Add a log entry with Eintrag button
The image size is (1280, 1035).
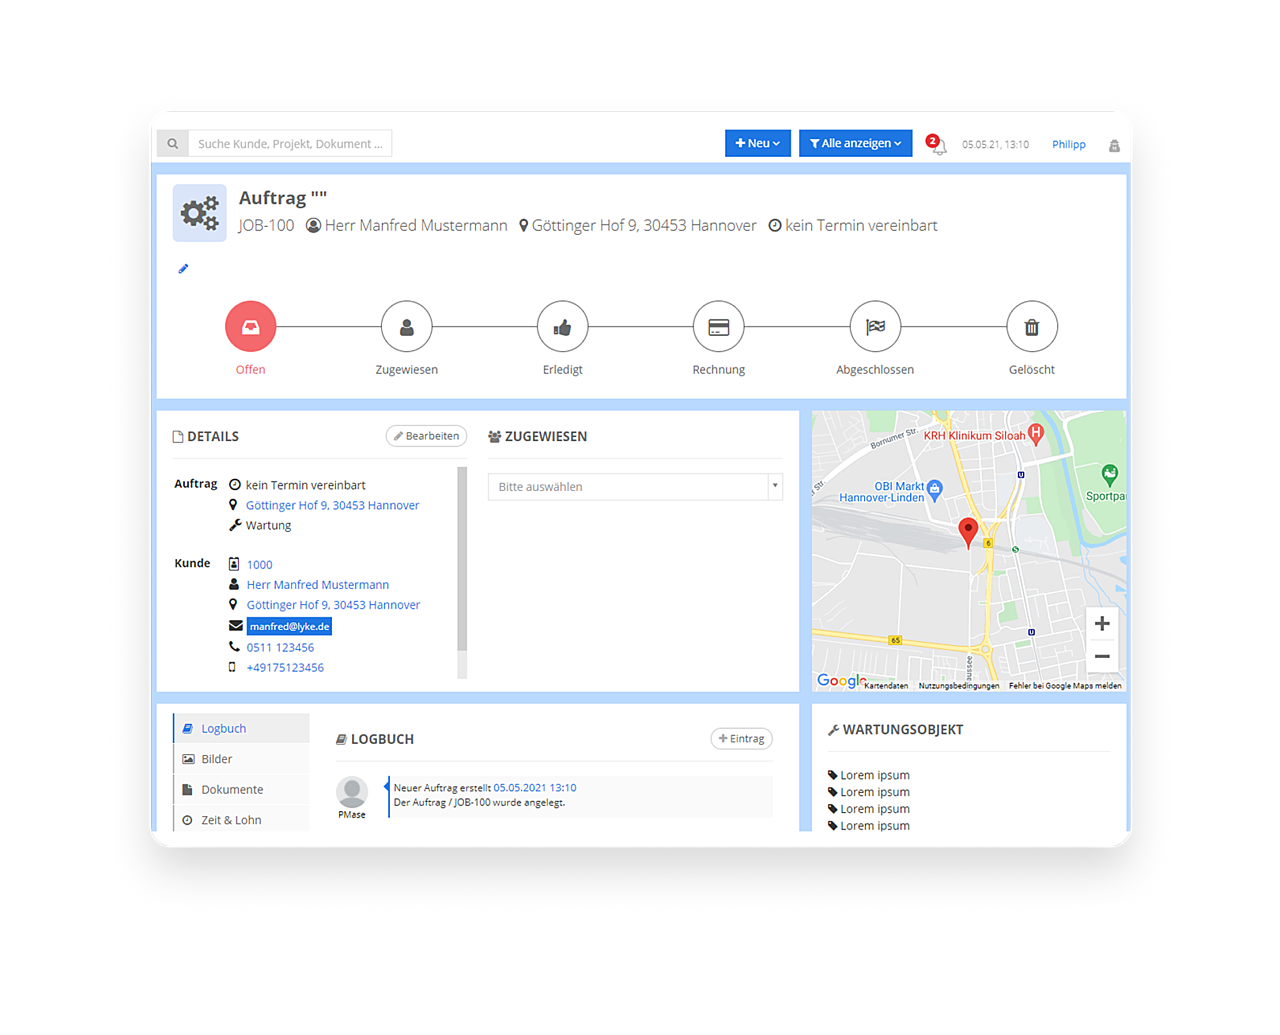pos(741,739)
